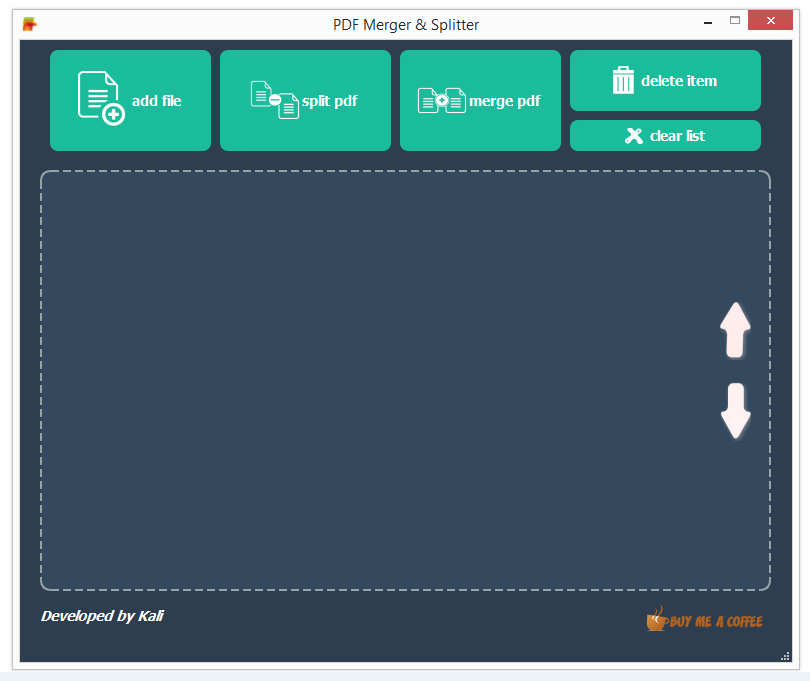Viewport: 810px width, 681px height.
Task: Click inside the empty PDF file list area
Action: (405, 380)
